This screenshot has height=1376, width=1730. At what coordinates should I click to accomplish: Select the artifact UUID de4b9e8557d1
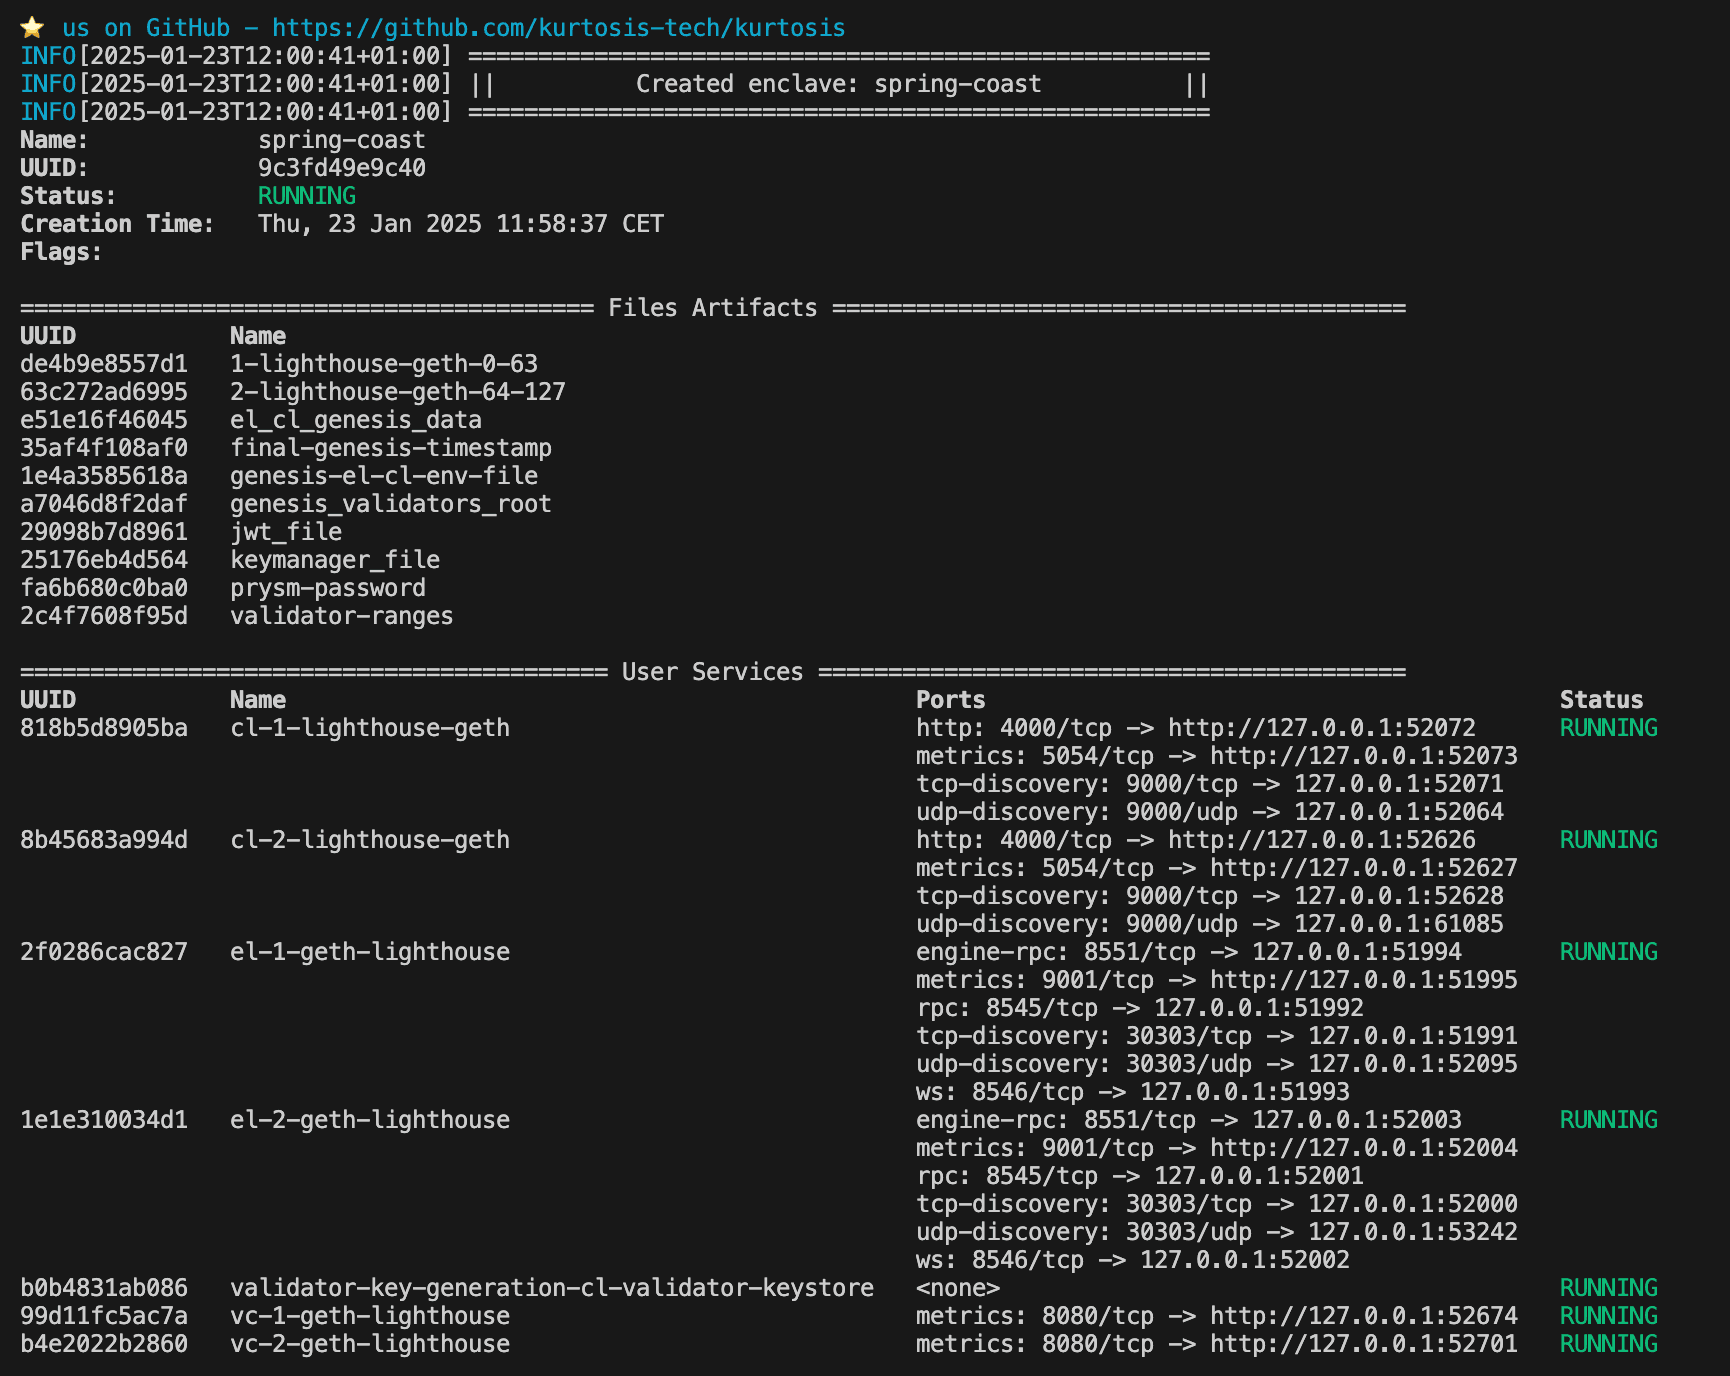(x=103, y=363)
